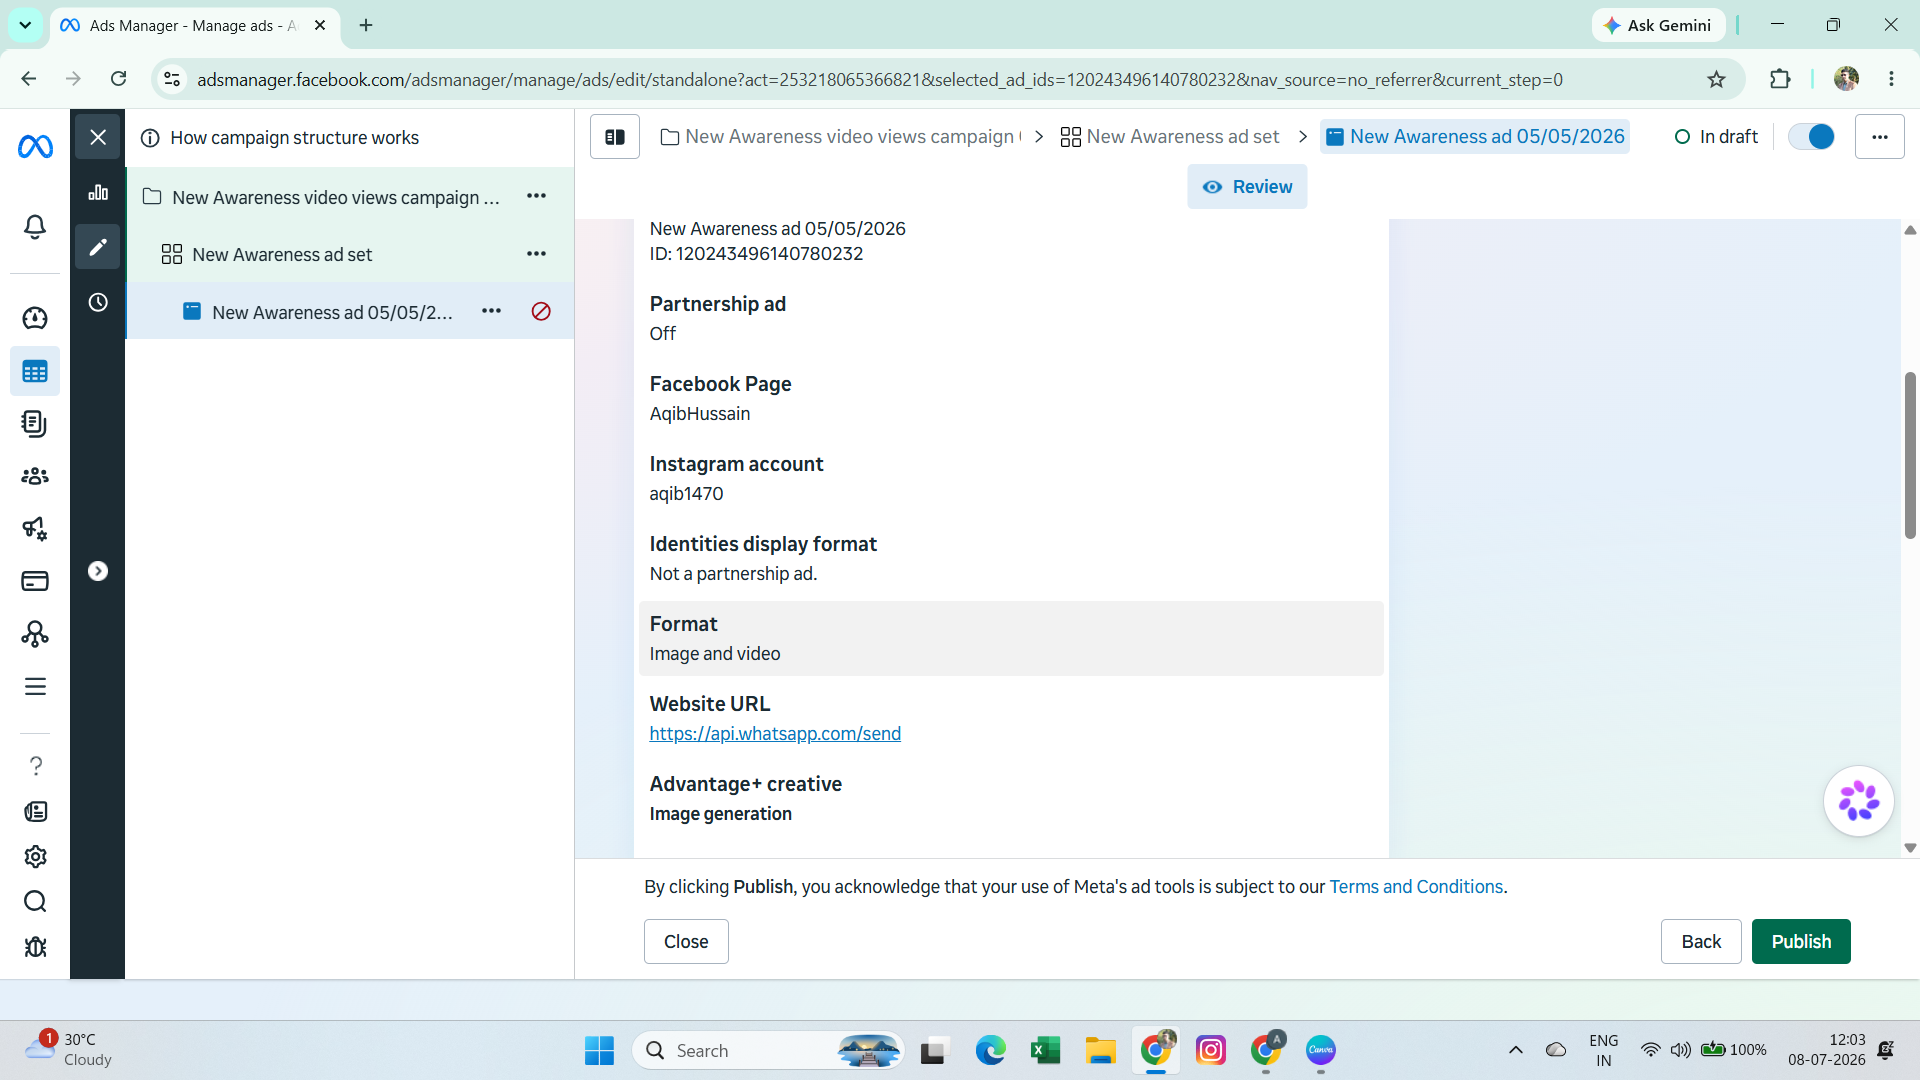The width and height of the screenshot is (1920, 1080).
Task: Show hidden system tray icons
Action: (x=1516, y=1050)
